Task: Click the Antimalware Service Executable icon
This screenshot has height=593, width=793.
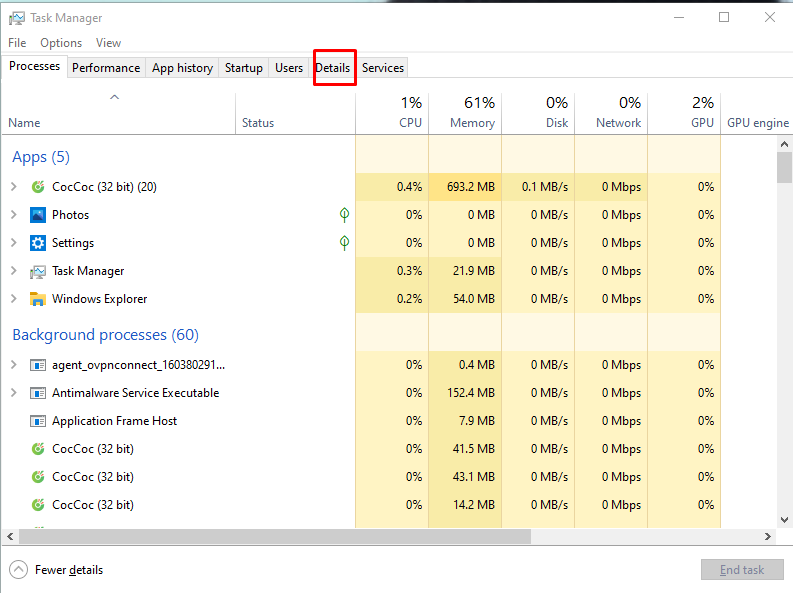Action: pos(38,393)
